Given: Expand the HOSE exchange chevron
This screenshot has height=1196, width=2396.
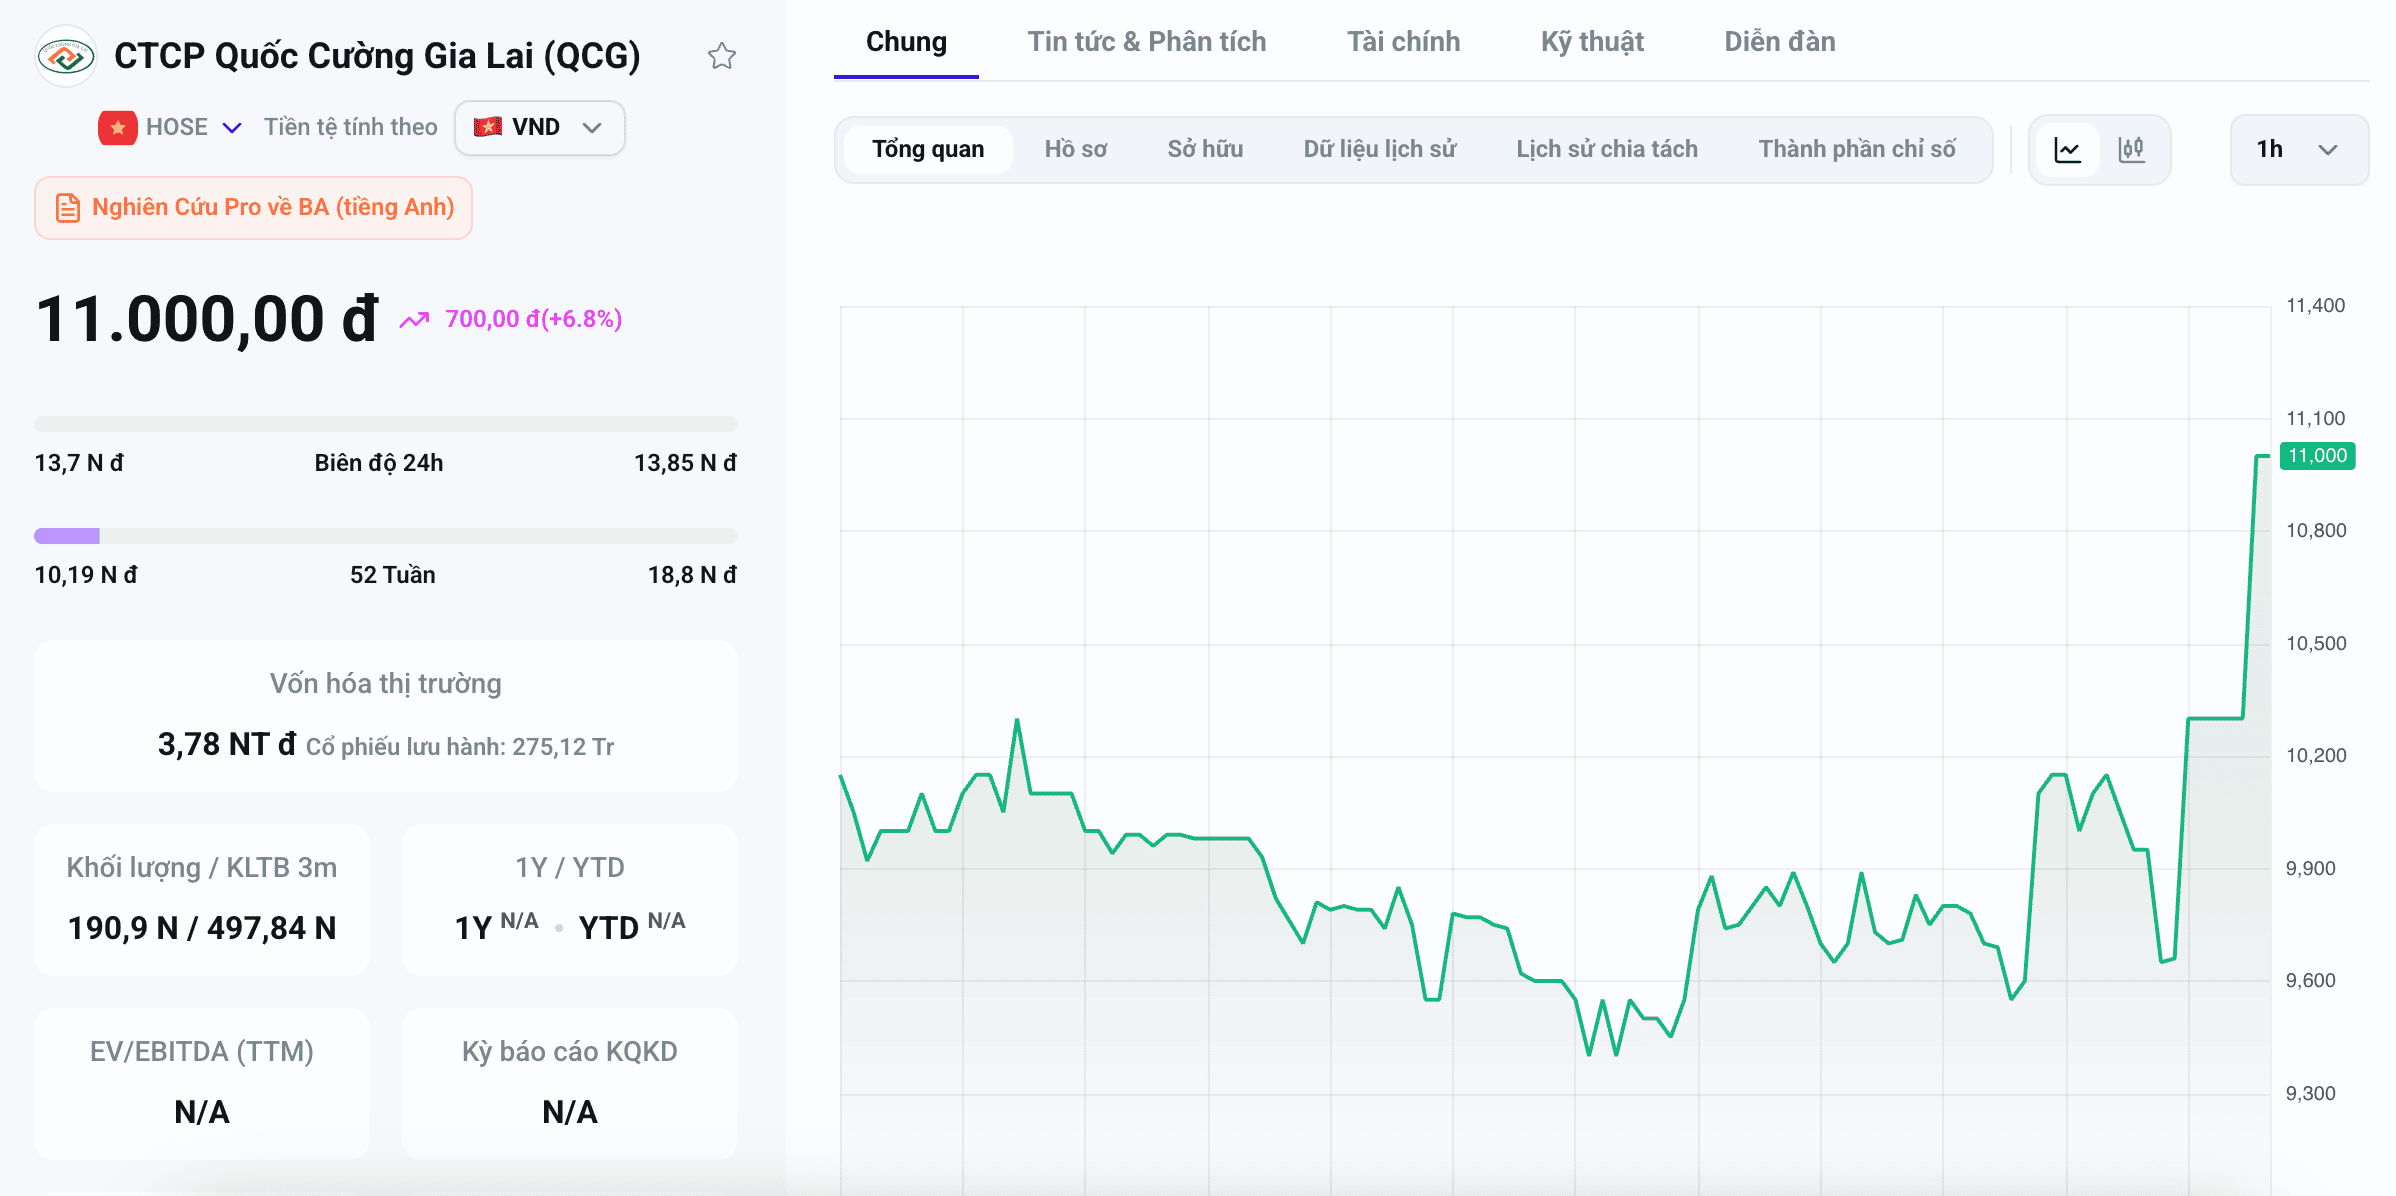Looking at the screenshot, I should (x=232, y=128).
